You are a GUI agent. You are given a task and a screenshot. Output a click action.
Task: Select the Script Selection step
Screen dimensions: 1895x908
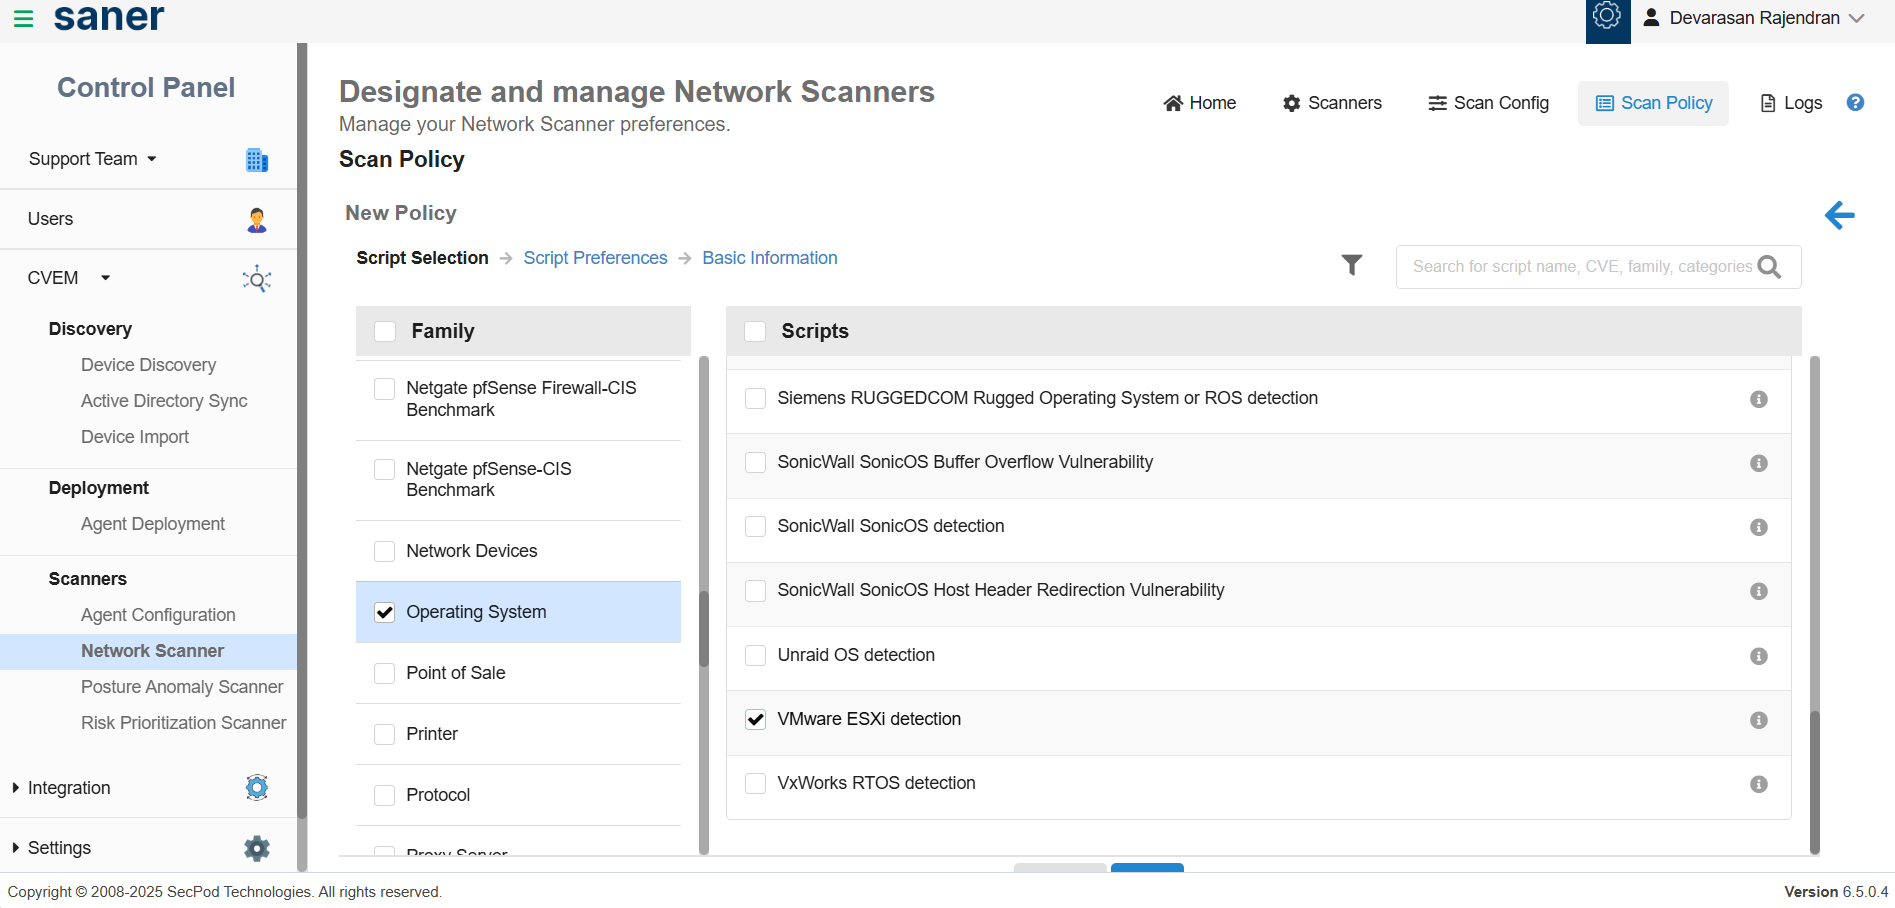pos(422,258)
